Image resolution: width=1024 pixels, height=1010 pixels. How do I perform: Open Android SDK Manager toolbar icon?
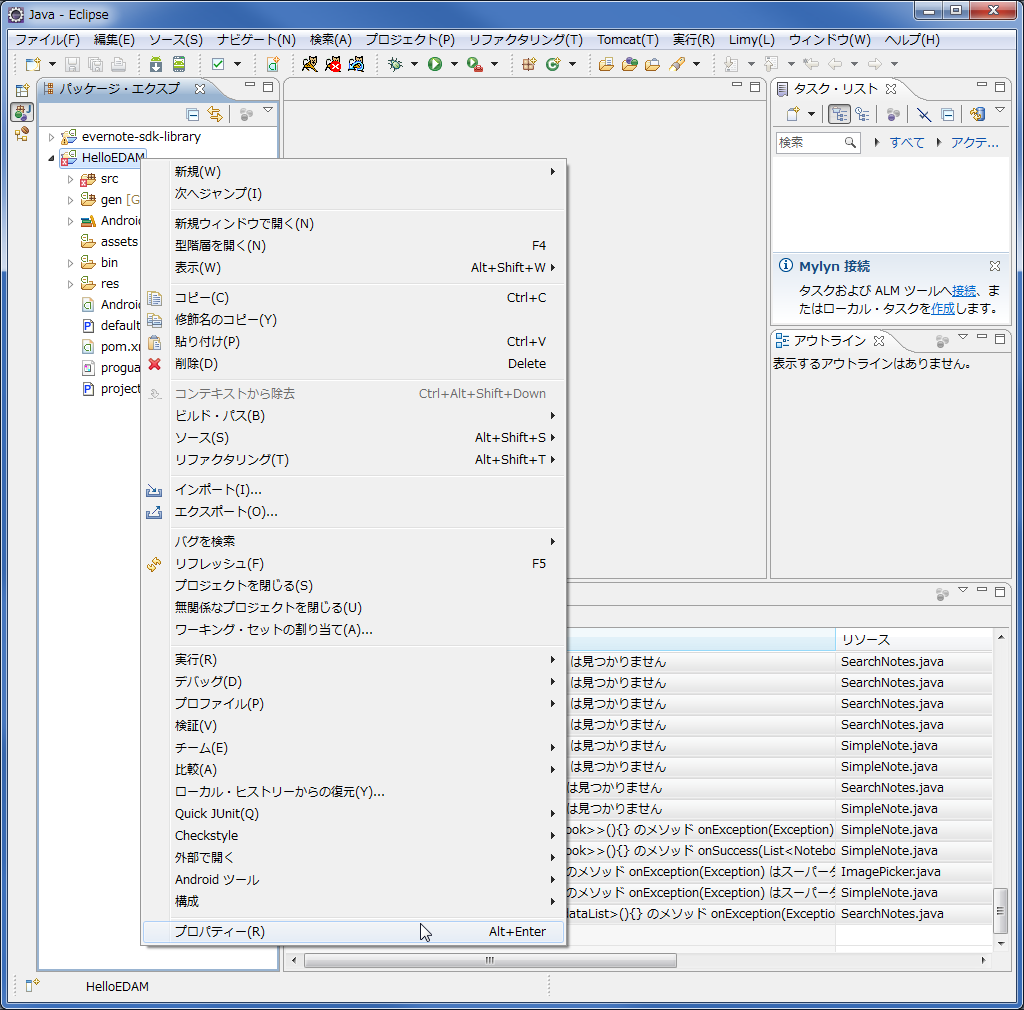(x=155, y=64)
